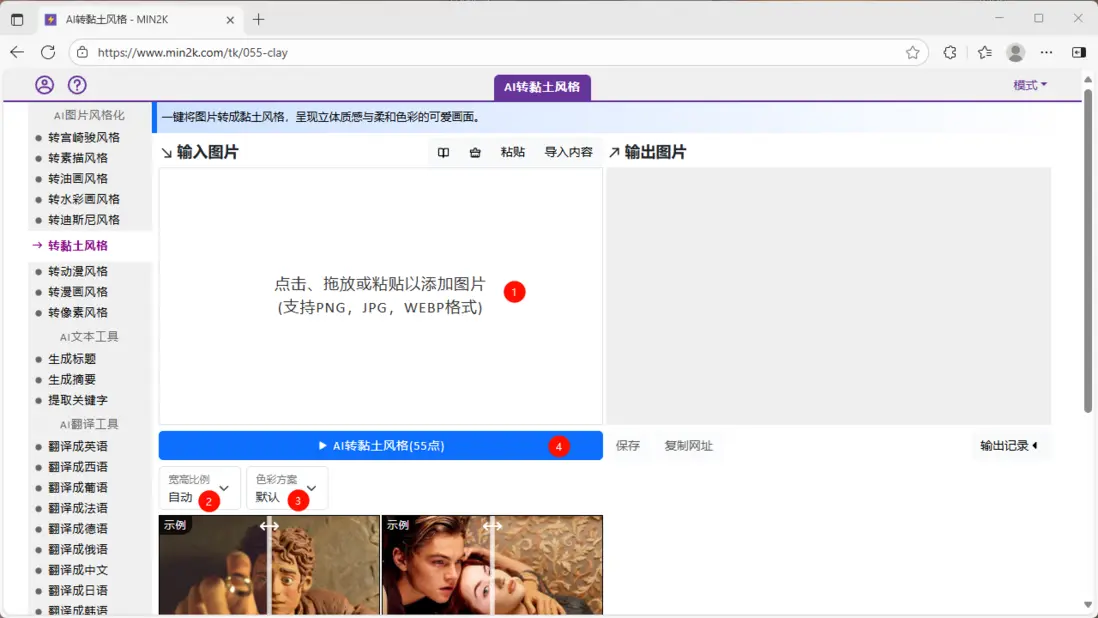
Task: Go back with browser back arrow
Action: click(x=18, y=52)
